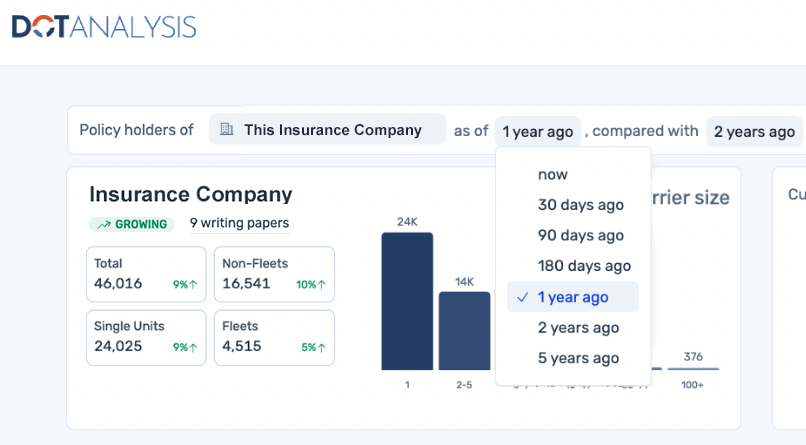
Task: Open the Single Units 24,025 card
Action: (x=146, y=337)
